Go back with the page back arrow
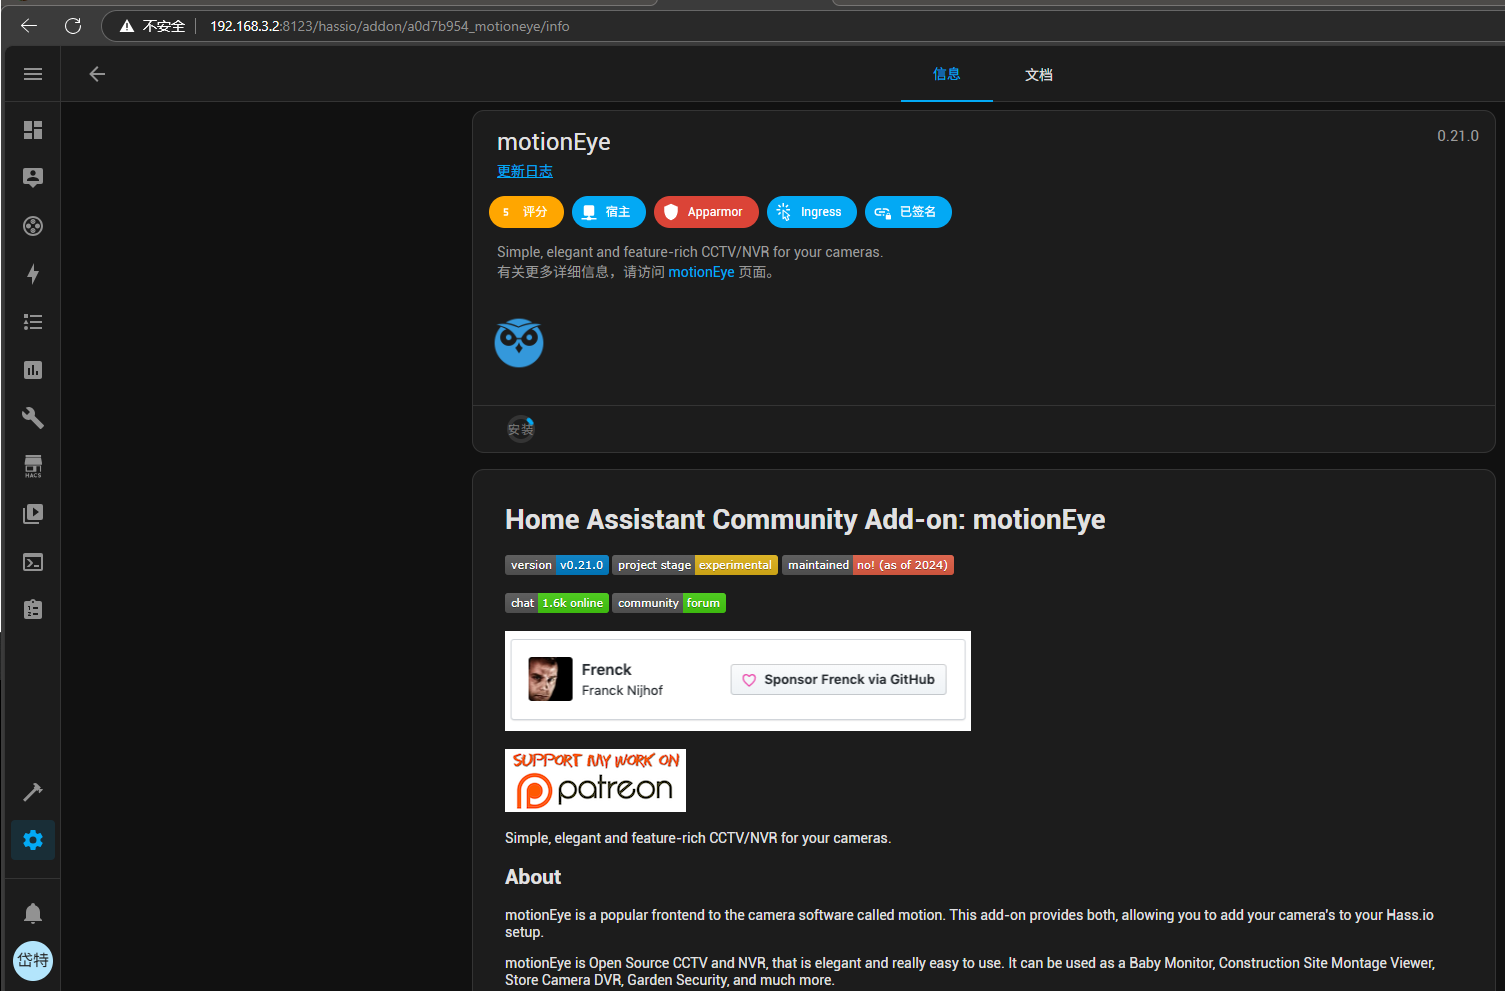 click(97, 74)
